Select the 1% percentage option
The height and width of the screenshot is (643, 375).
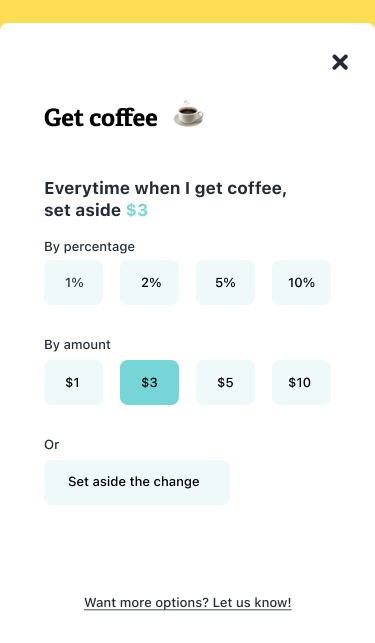[x=73, y=283]
